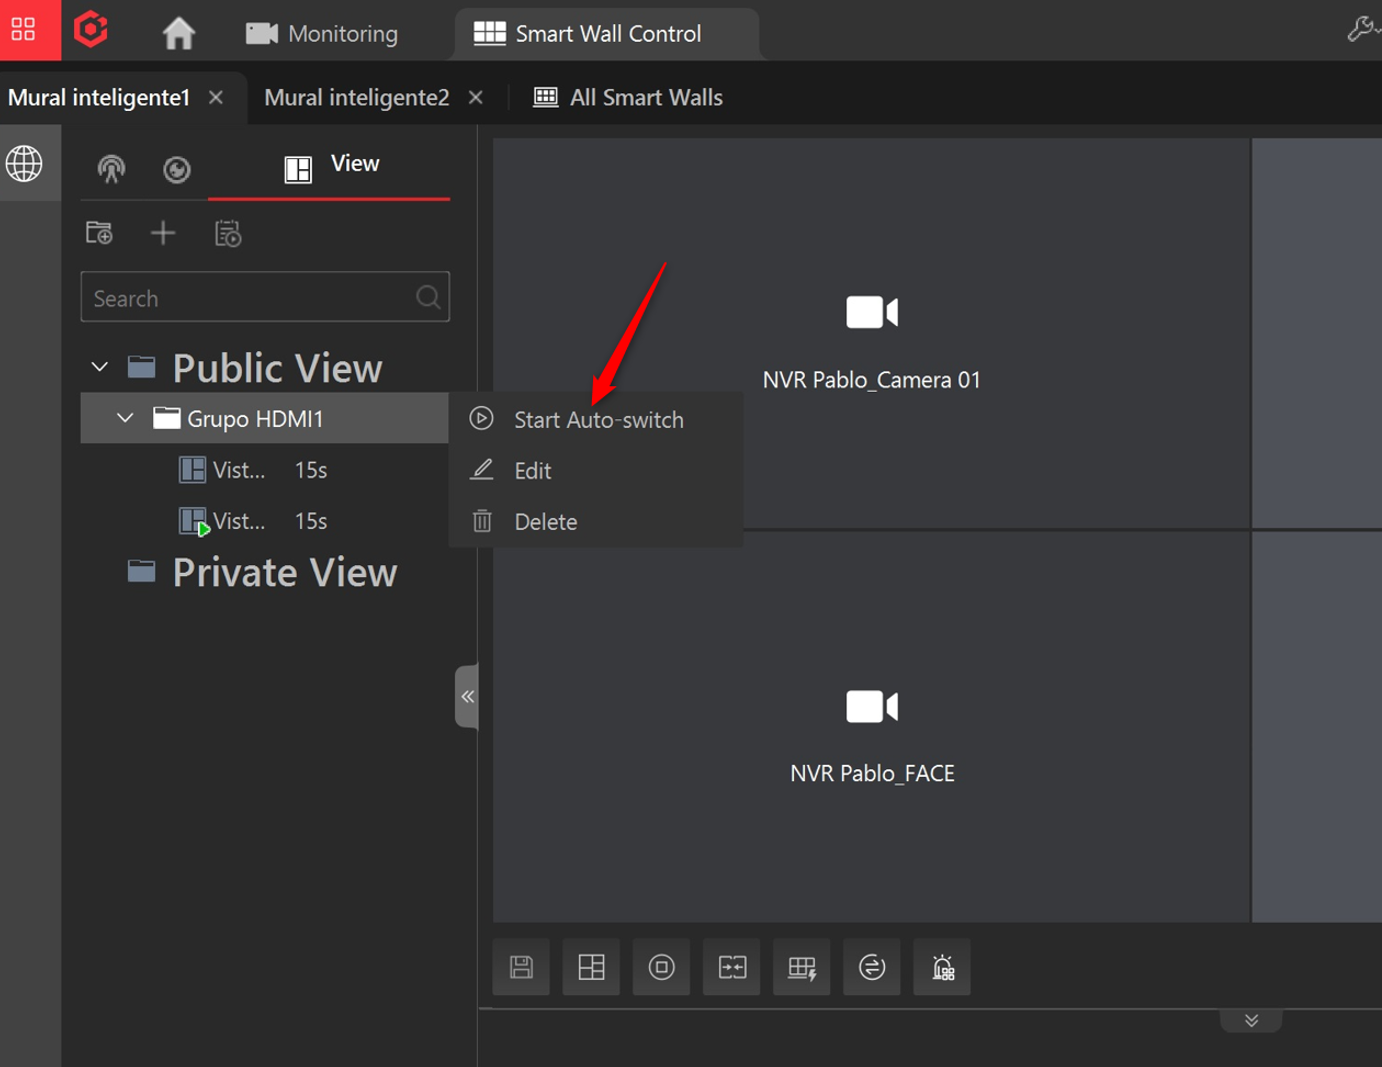Switch to the Mural inteligente2 tab
This screenshot has width=1382, height=1067.
click(356, 97)
